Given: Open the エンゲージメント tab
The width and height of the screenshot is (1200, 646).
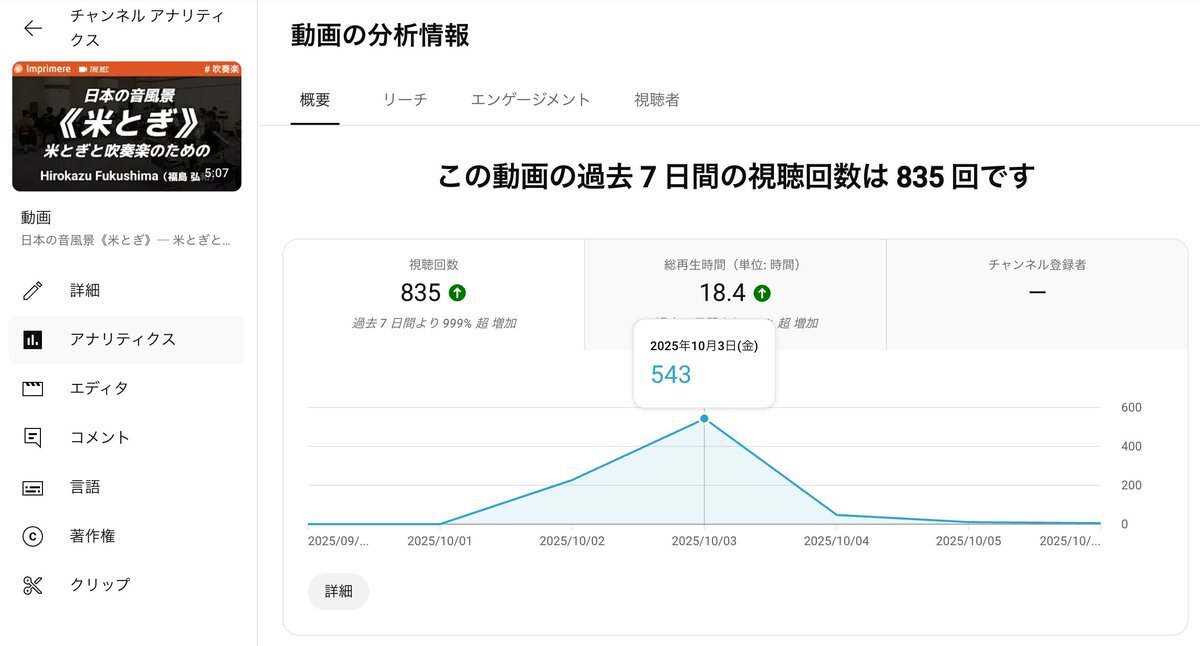Looking at the screenshot, I should [x=531, y=100].
